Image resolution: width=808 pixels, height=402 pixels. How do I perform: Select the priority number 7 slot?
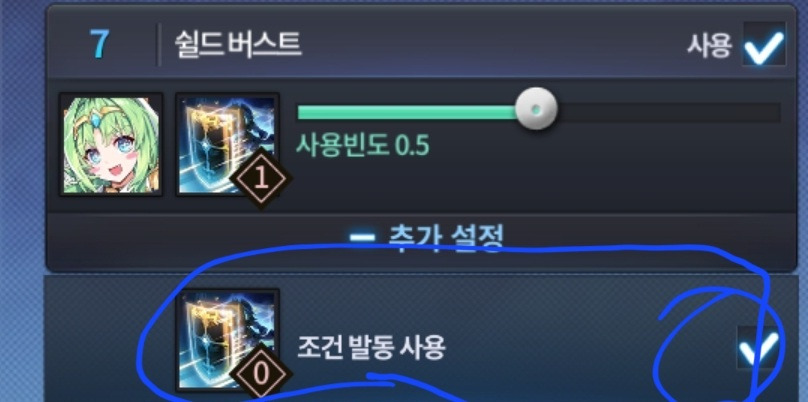tap(99, 44)
